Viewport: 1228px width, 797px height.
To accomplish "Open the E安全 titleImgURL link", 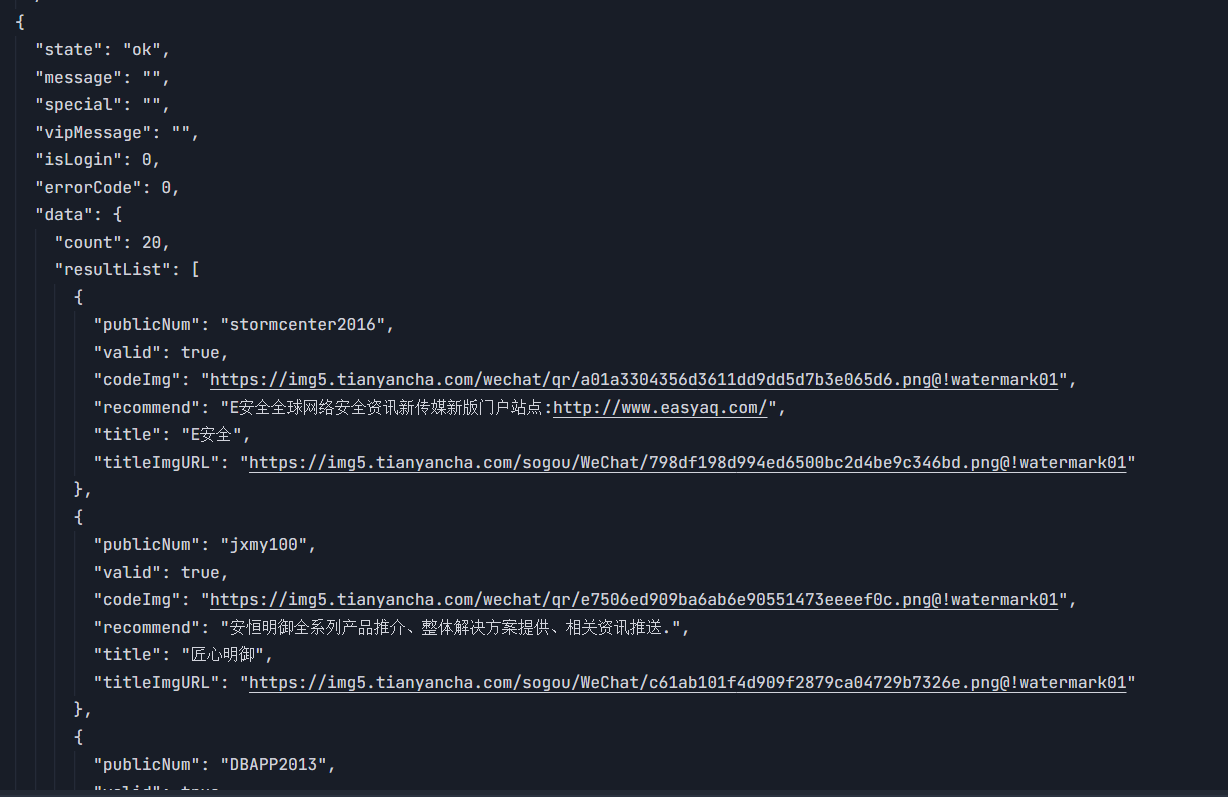I will [687, 463].
